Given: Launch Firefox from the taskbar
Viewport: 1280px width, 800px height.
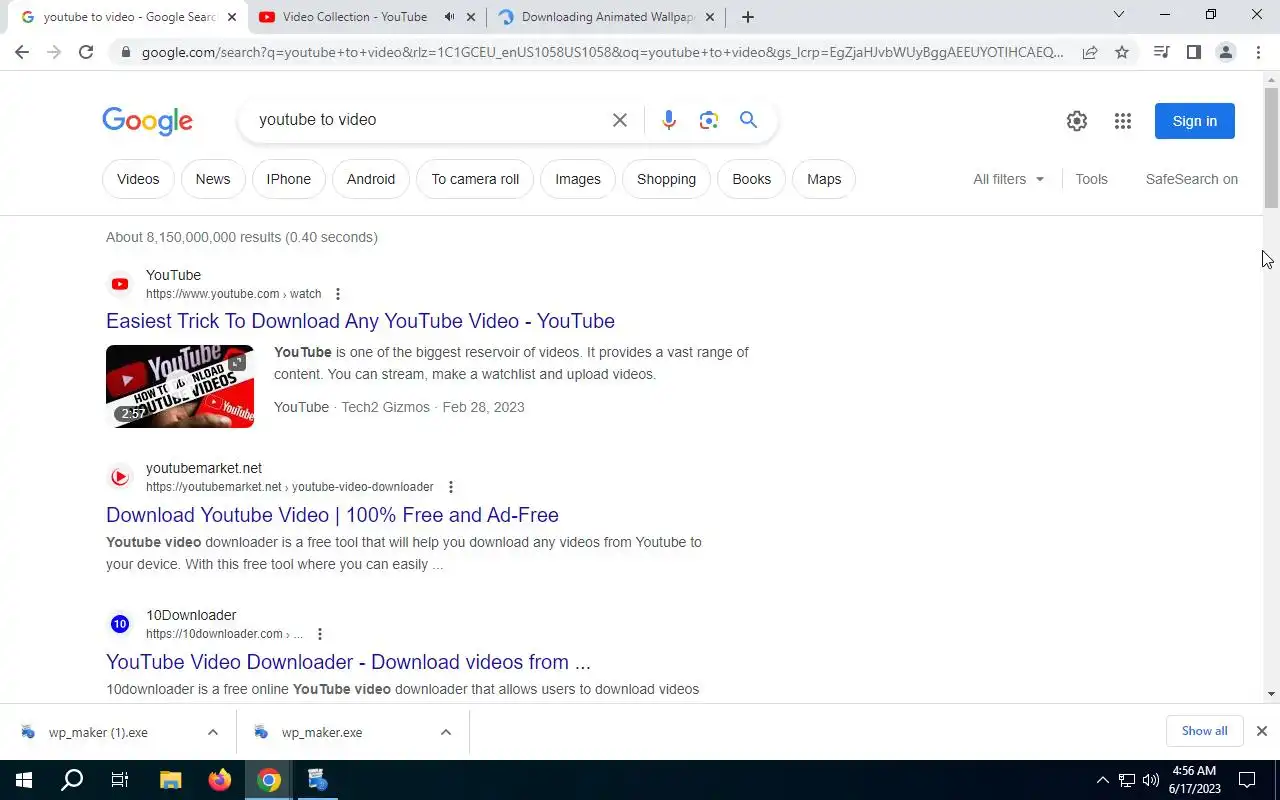Looking at the screenshot, I should point(219,780).
